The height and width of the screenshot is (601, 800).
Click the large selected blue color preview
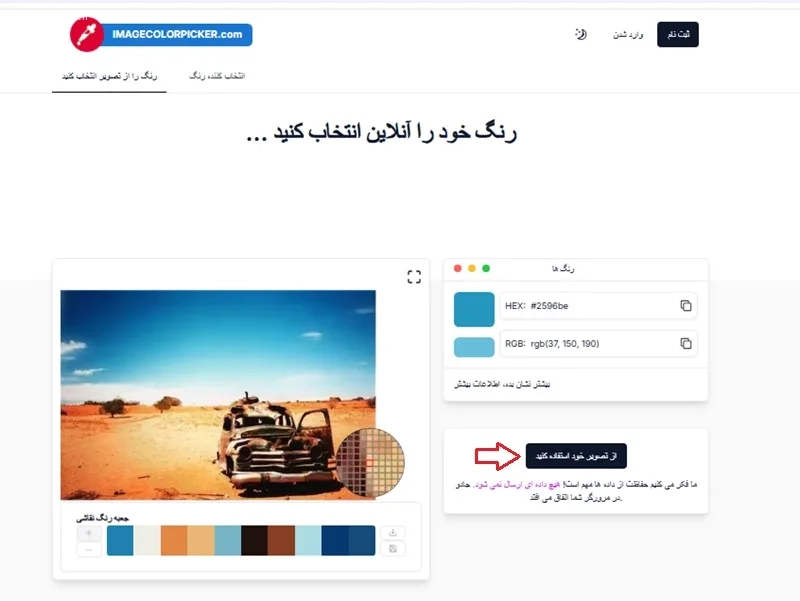point(474,309)
